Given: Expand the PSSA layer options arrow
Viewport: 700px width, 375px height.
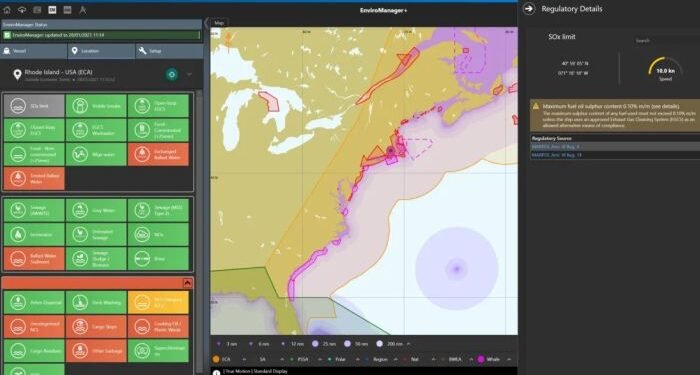Looking at the screenshot, I should point(319,359).
